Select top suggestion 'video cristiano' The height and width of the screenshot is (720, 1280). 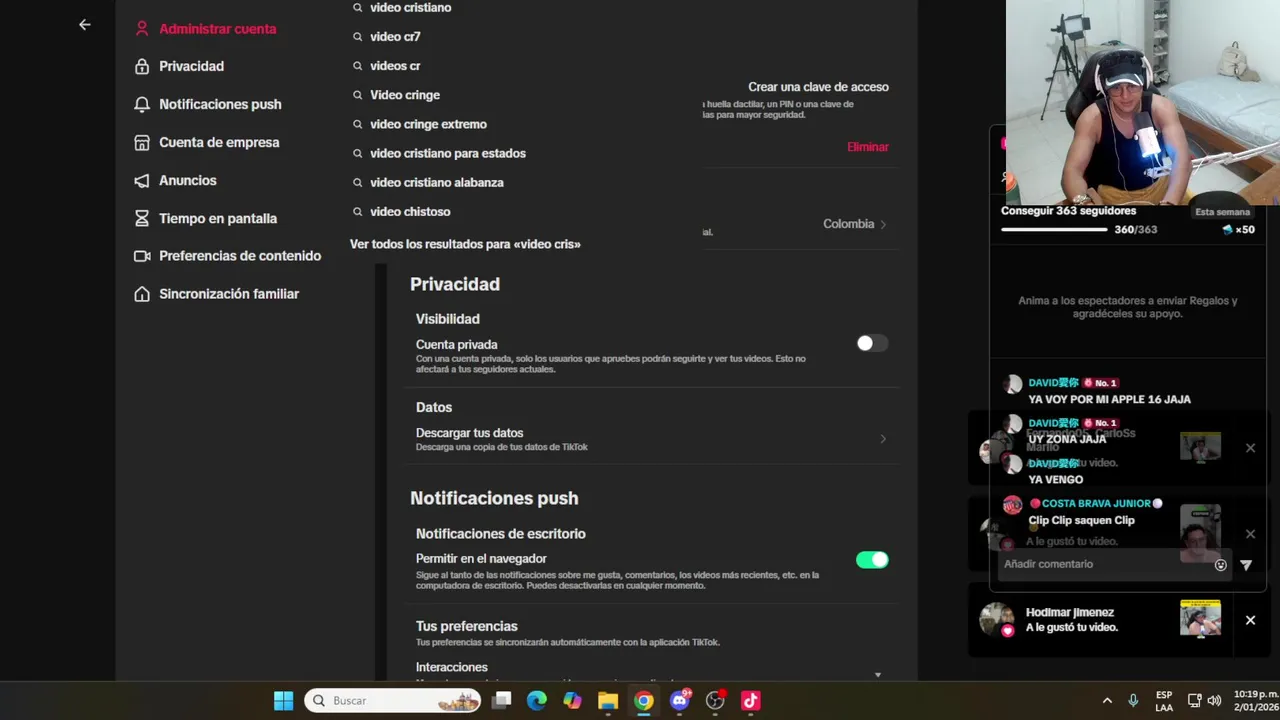tap(410, 8)
